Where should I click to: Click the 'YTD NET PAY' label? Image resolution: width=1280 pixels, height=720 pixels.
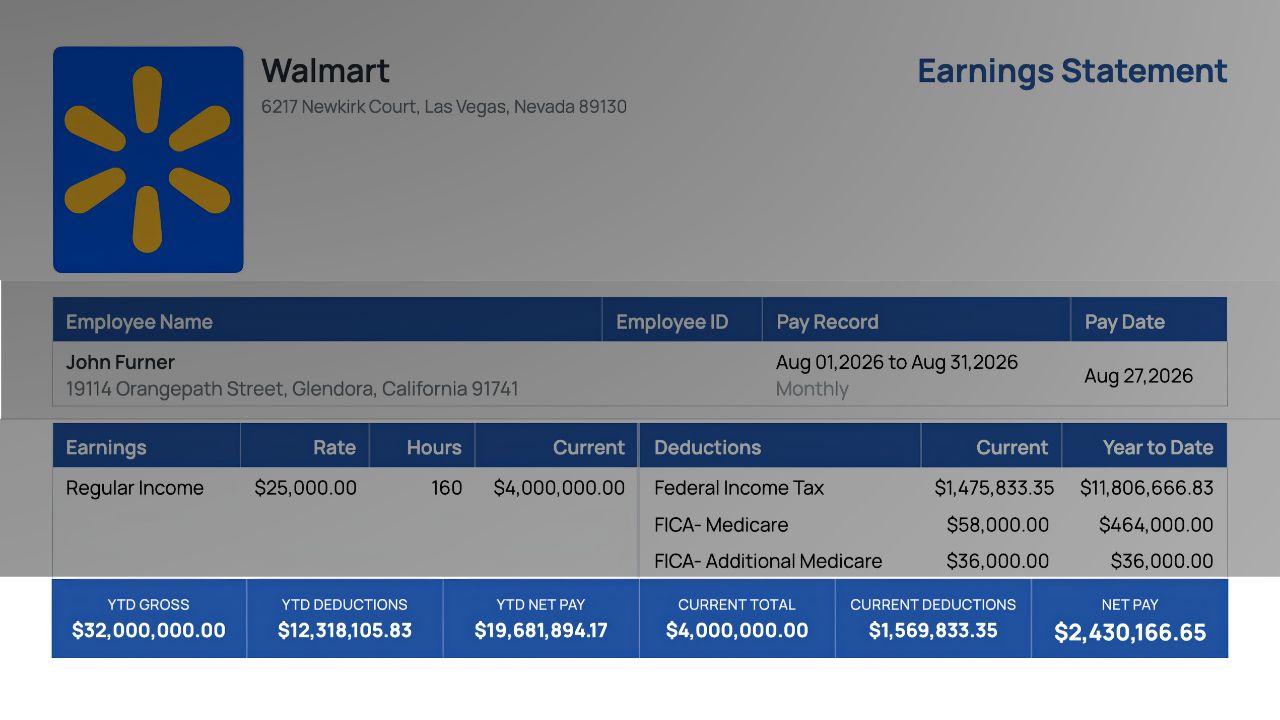(541, 605)
